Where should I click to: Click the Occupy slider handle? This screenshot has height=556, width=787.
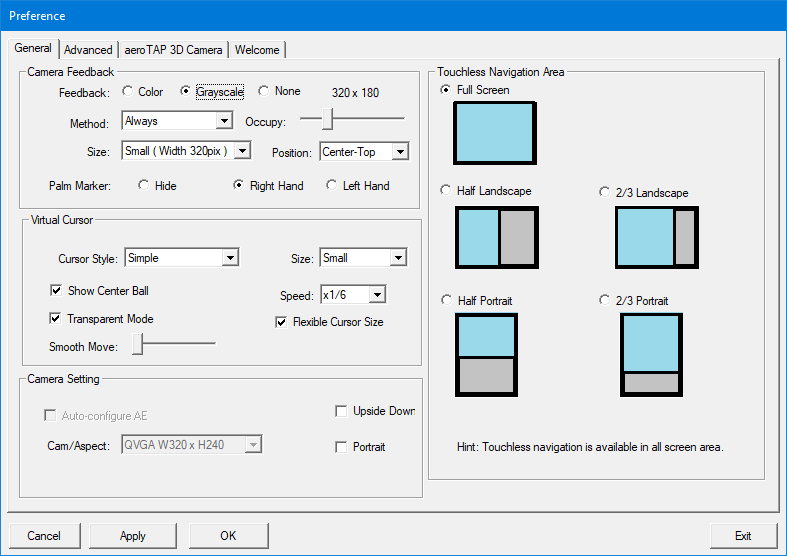(x=327, y=120)
